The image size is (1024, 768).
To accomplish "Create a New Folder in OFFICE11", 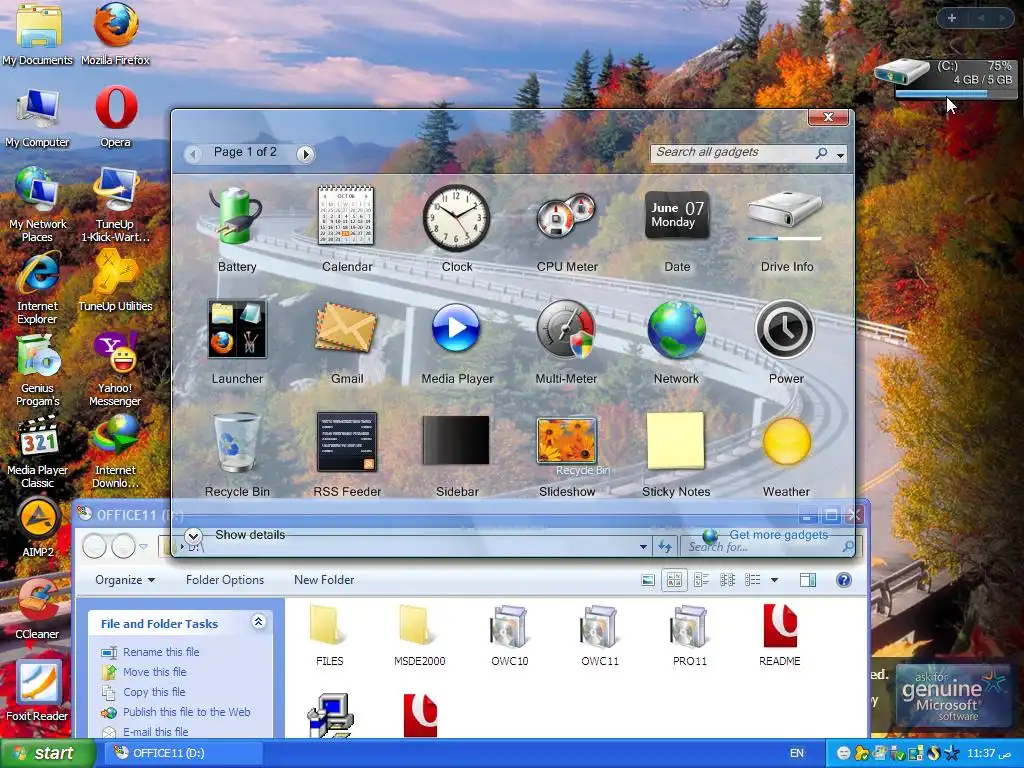I will [x=324, y=580].
